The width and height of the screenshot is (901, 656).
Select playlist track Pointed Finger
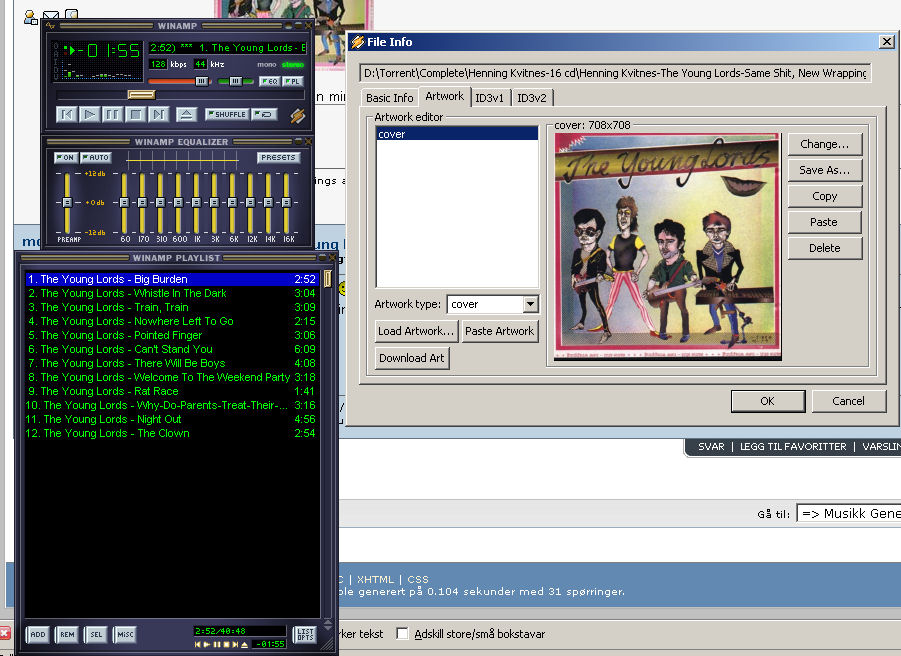click(172, 335)
